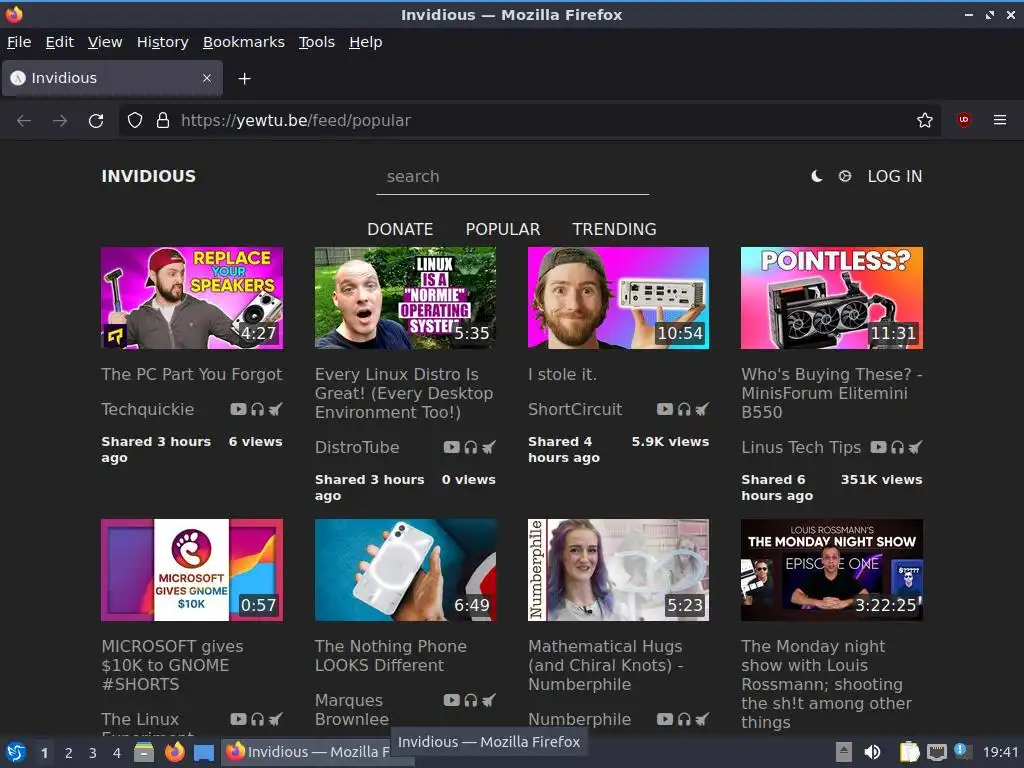The width and height of the screenshot is (1024, 768).
Task: Open the Monday Night Show thumbnail
Action: click(832, 569)
